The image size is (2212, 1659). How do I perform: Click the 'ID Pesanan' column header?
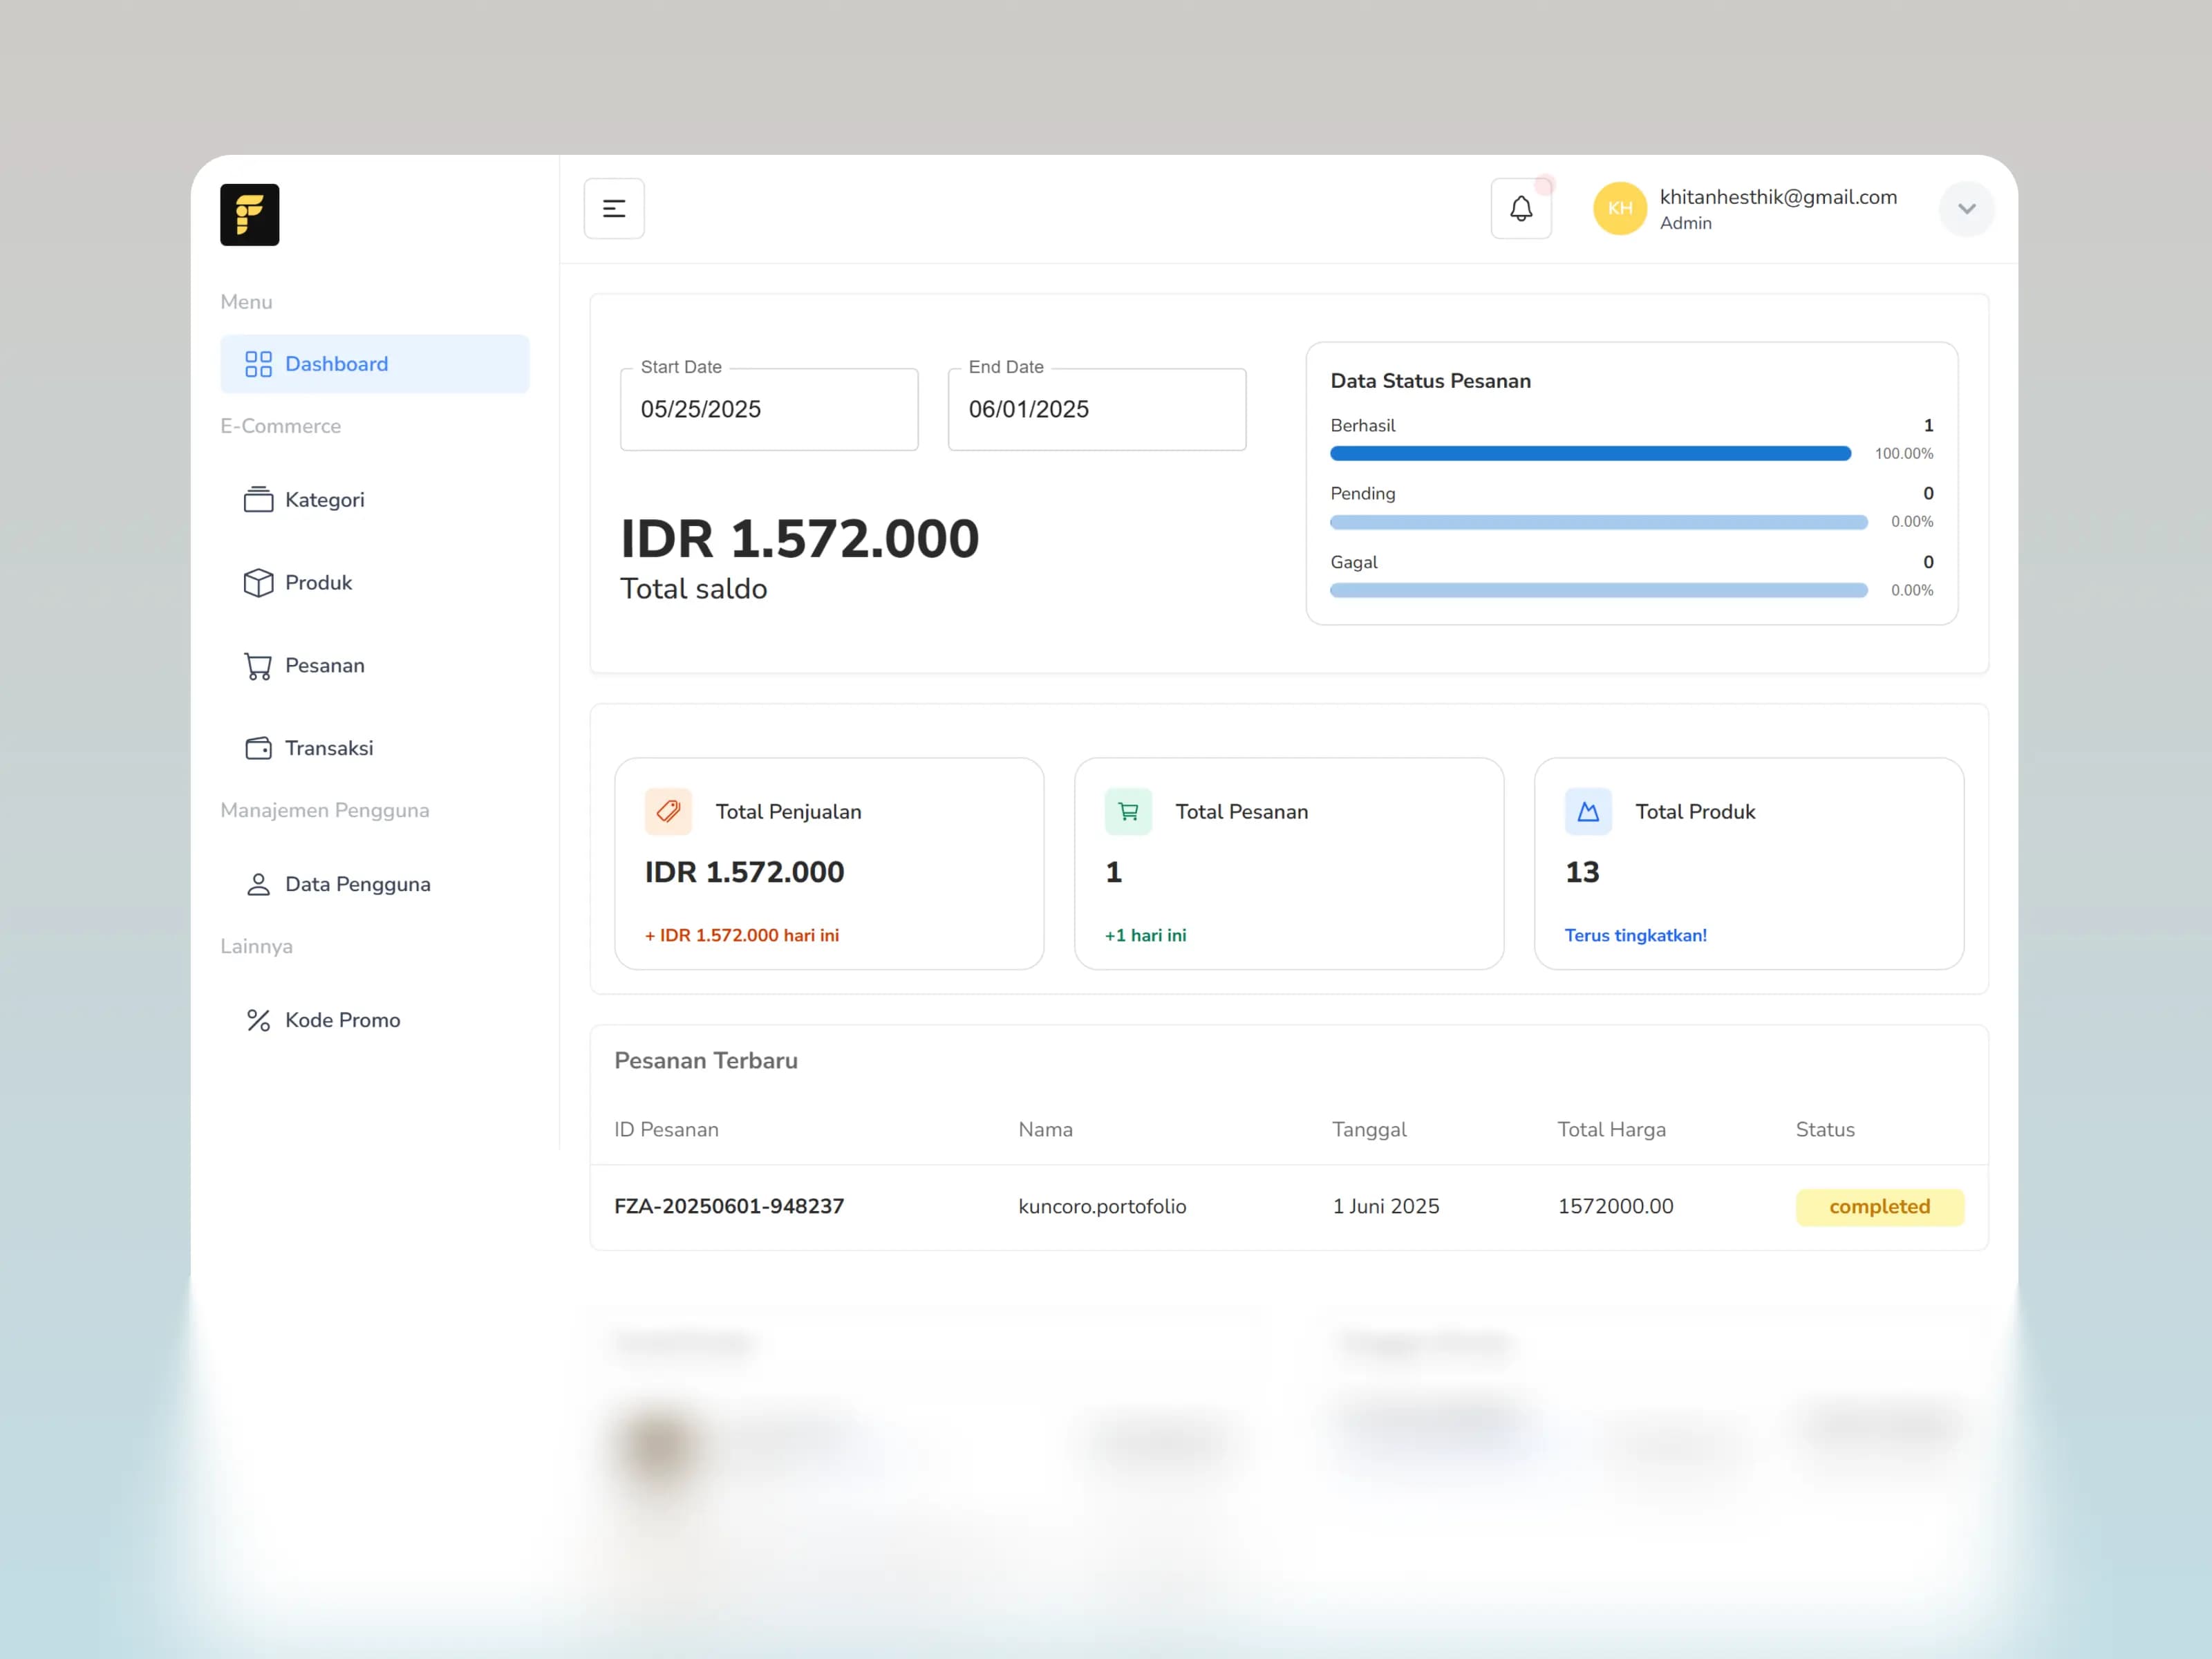pyautogui.click(x=666, y=1129)
